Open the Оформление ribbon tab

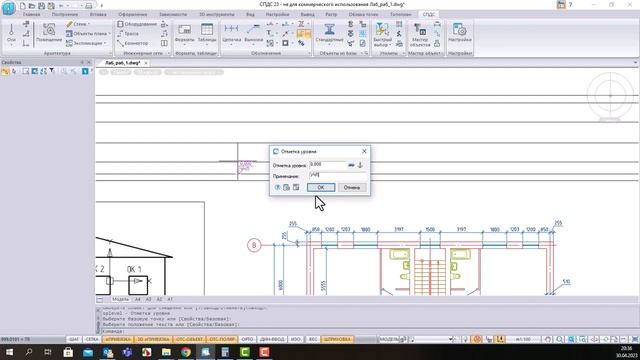click(x=133, y=14)
